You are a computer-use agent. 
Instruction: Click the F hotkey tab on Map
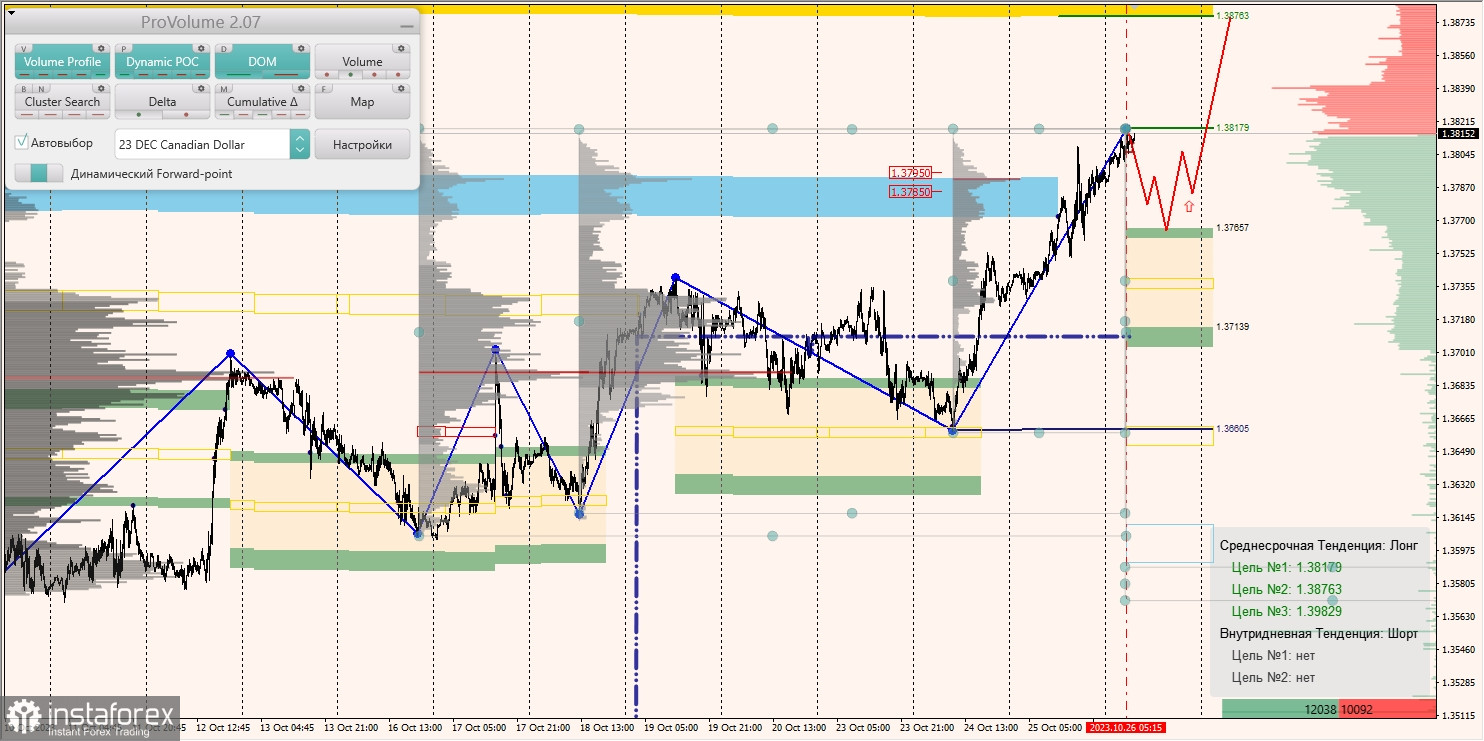coord(324,89)
